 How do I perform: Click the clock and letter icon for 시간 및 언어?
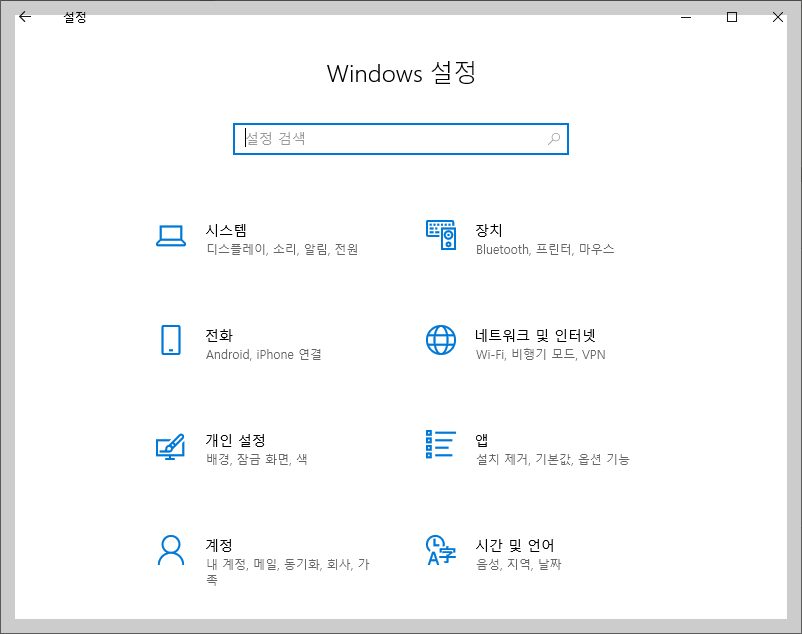441,550
